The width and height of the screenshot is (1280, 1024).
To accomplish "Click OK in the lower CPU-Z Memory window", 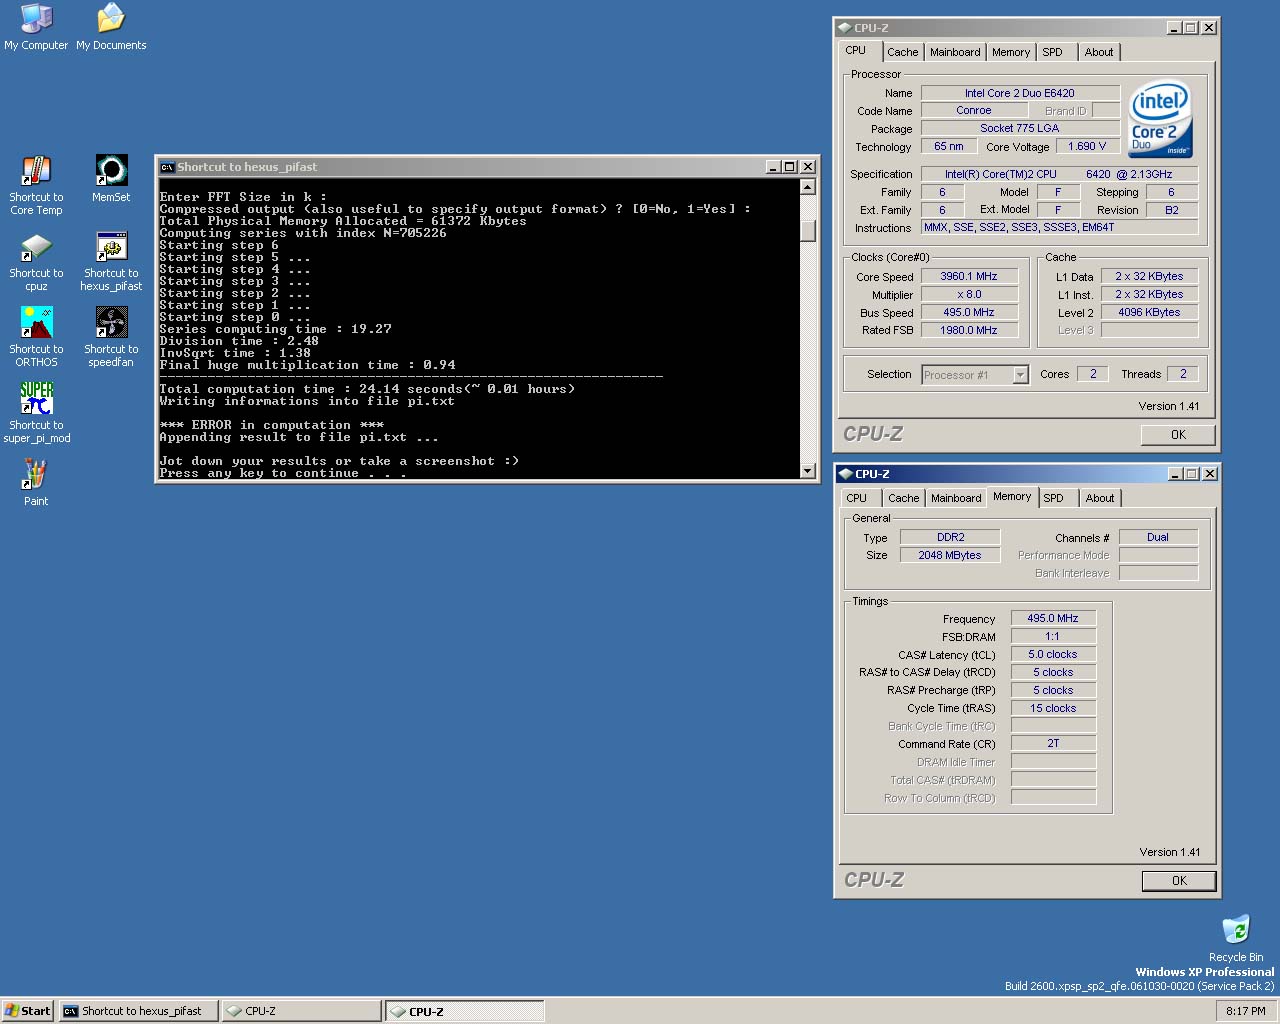I will tap(1179, 881).
